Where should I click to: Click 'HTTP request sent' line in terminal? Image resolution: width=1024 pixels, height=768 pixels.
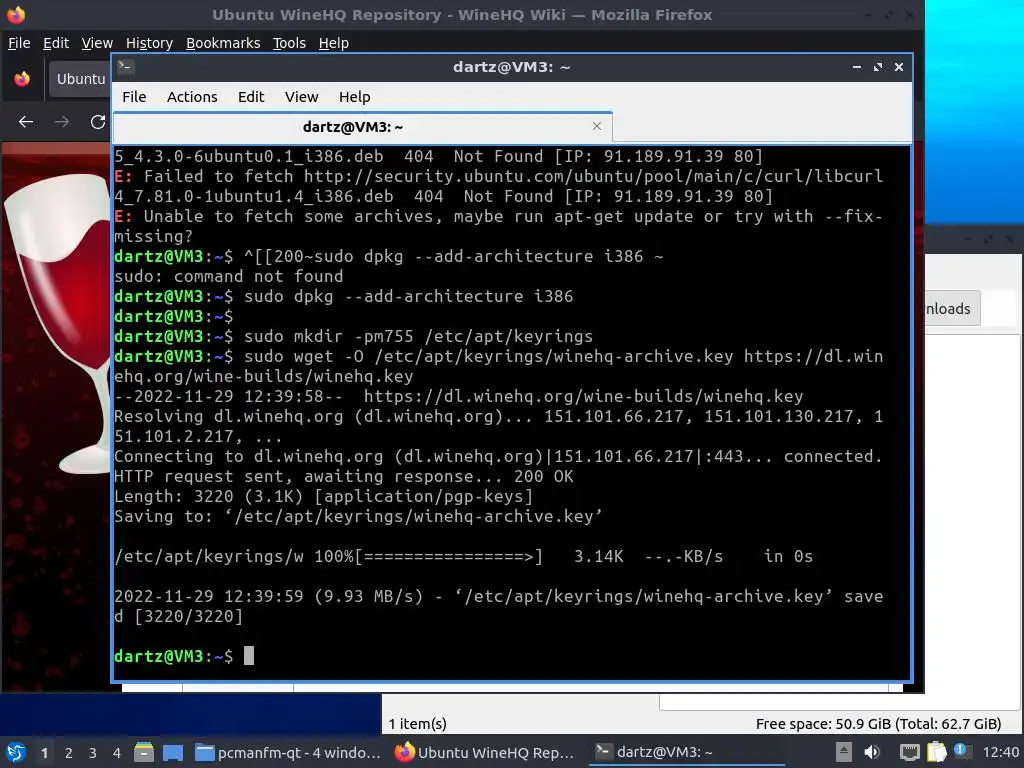pos(344,476)
